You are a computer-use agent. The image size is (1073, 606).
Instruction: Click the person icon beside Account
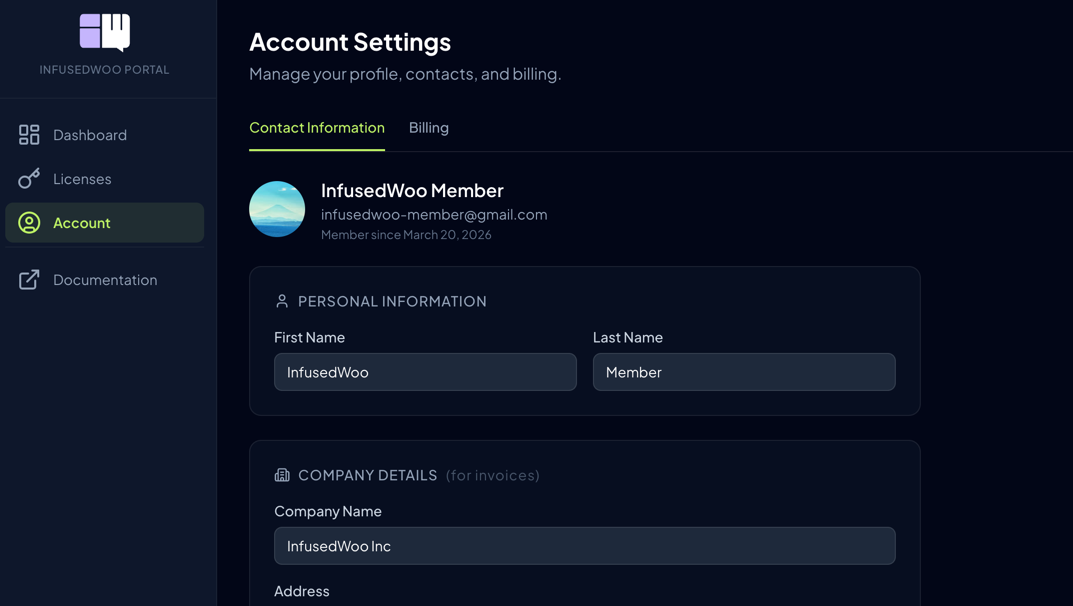coord(28,222)
